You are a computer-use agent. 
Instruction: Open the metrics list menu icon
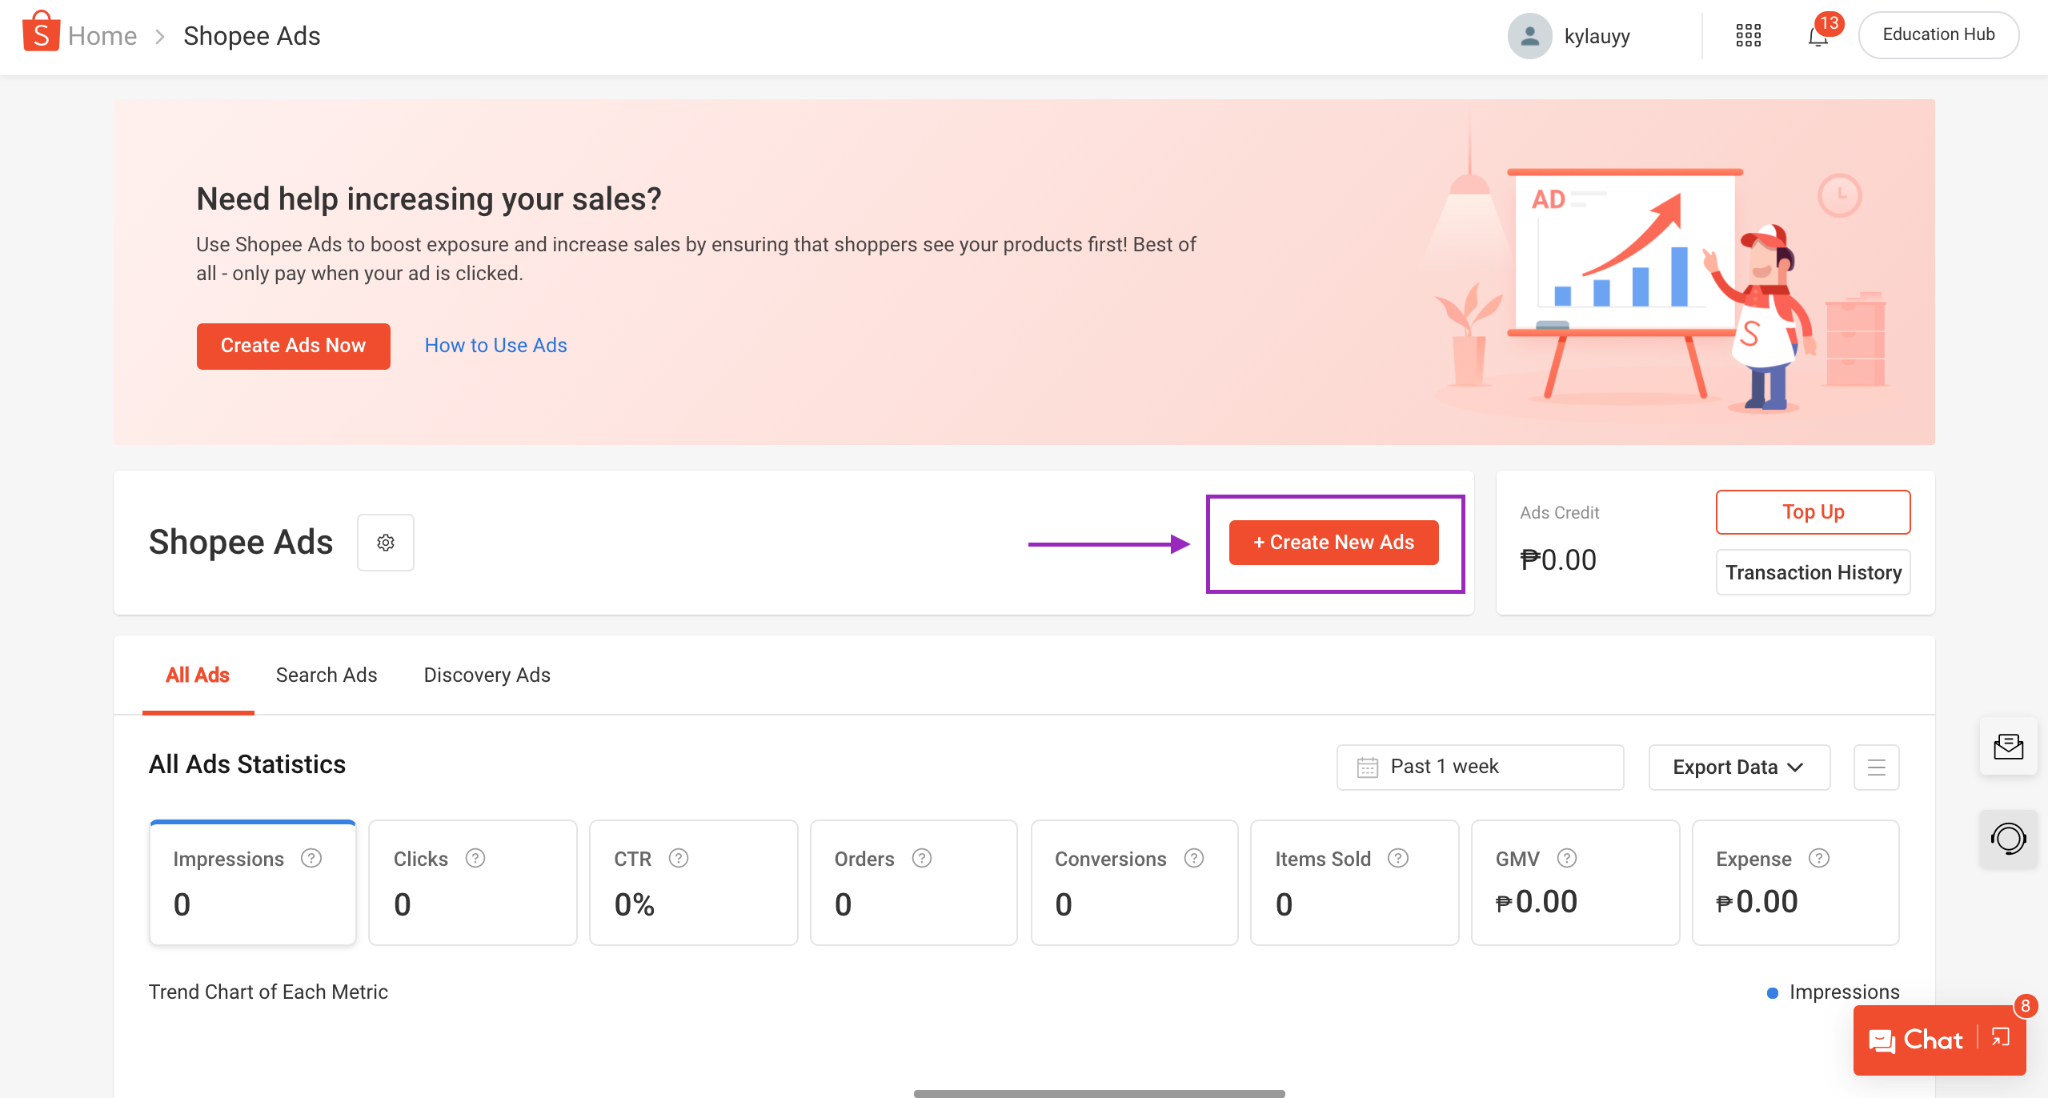[1876, 767]
